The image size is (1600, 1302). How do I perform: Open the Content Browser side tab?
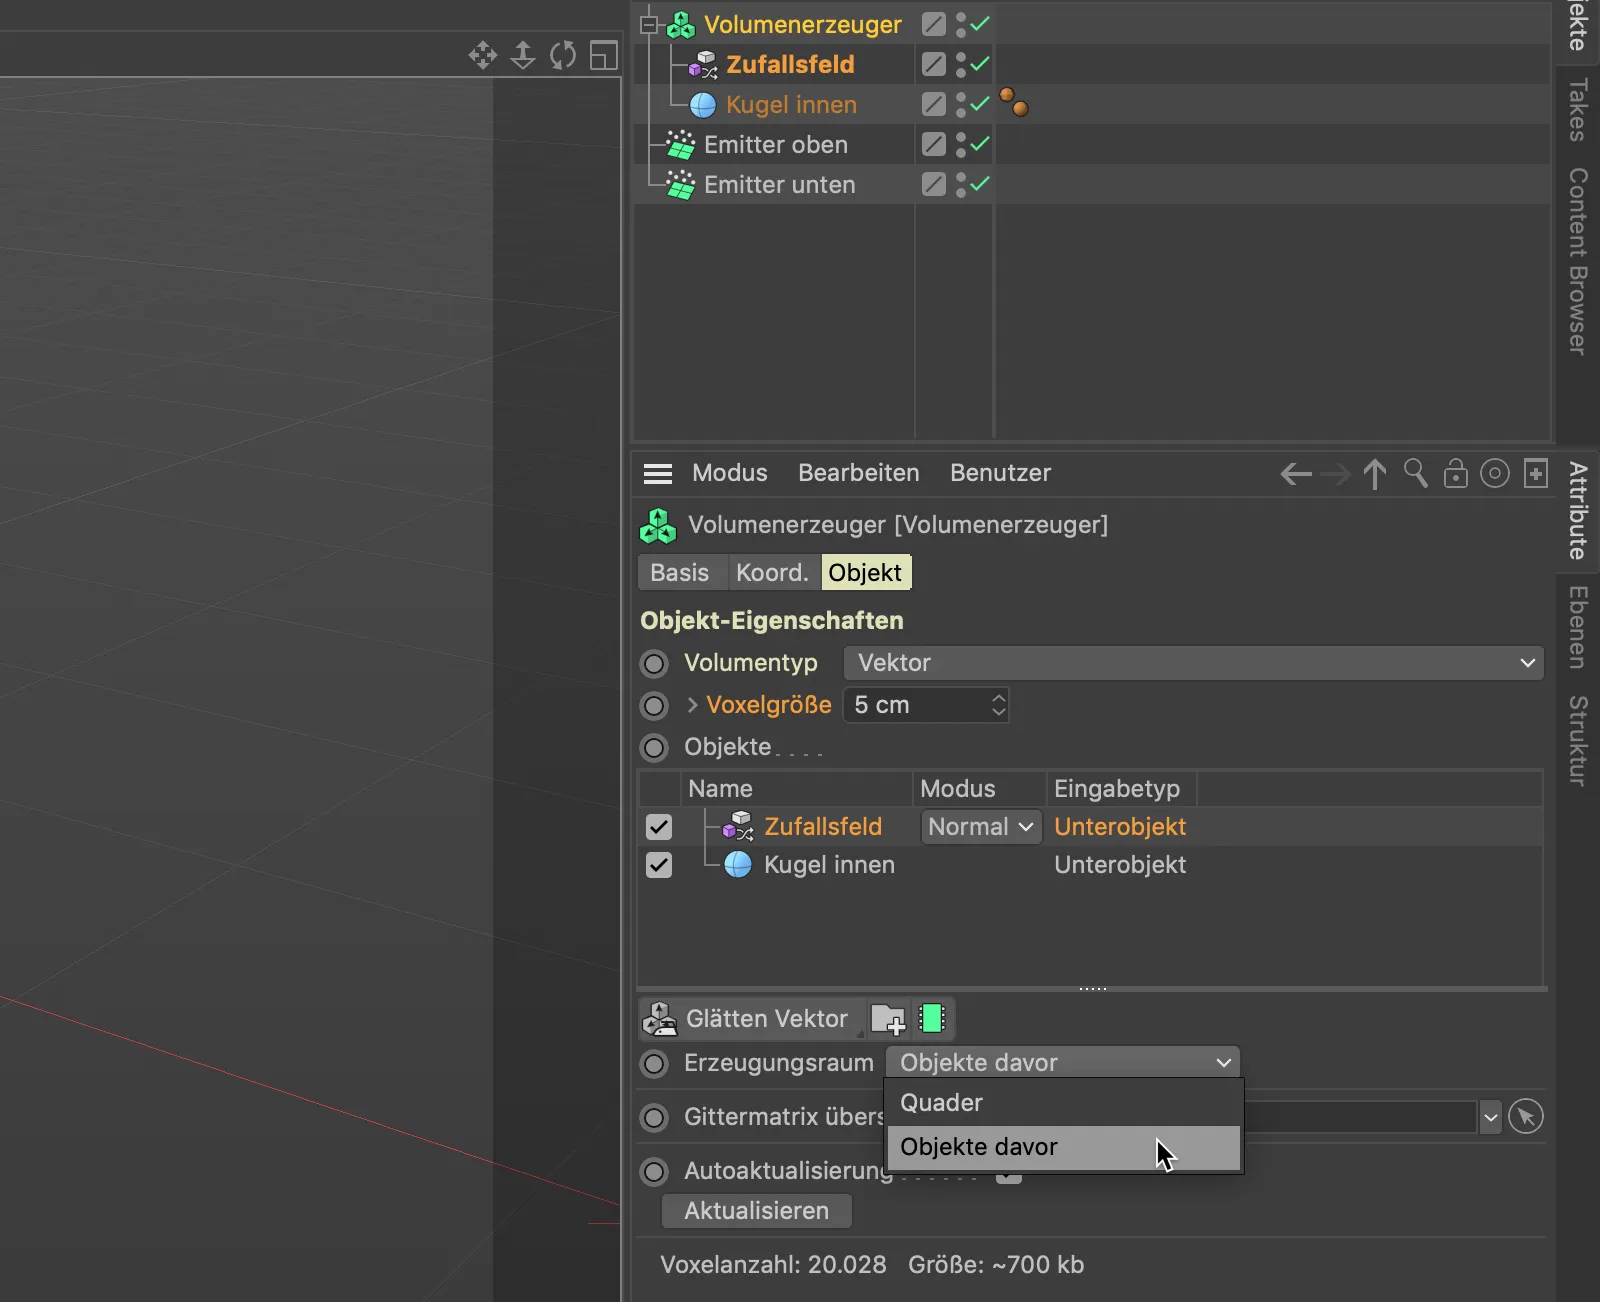coord(1578,262)
